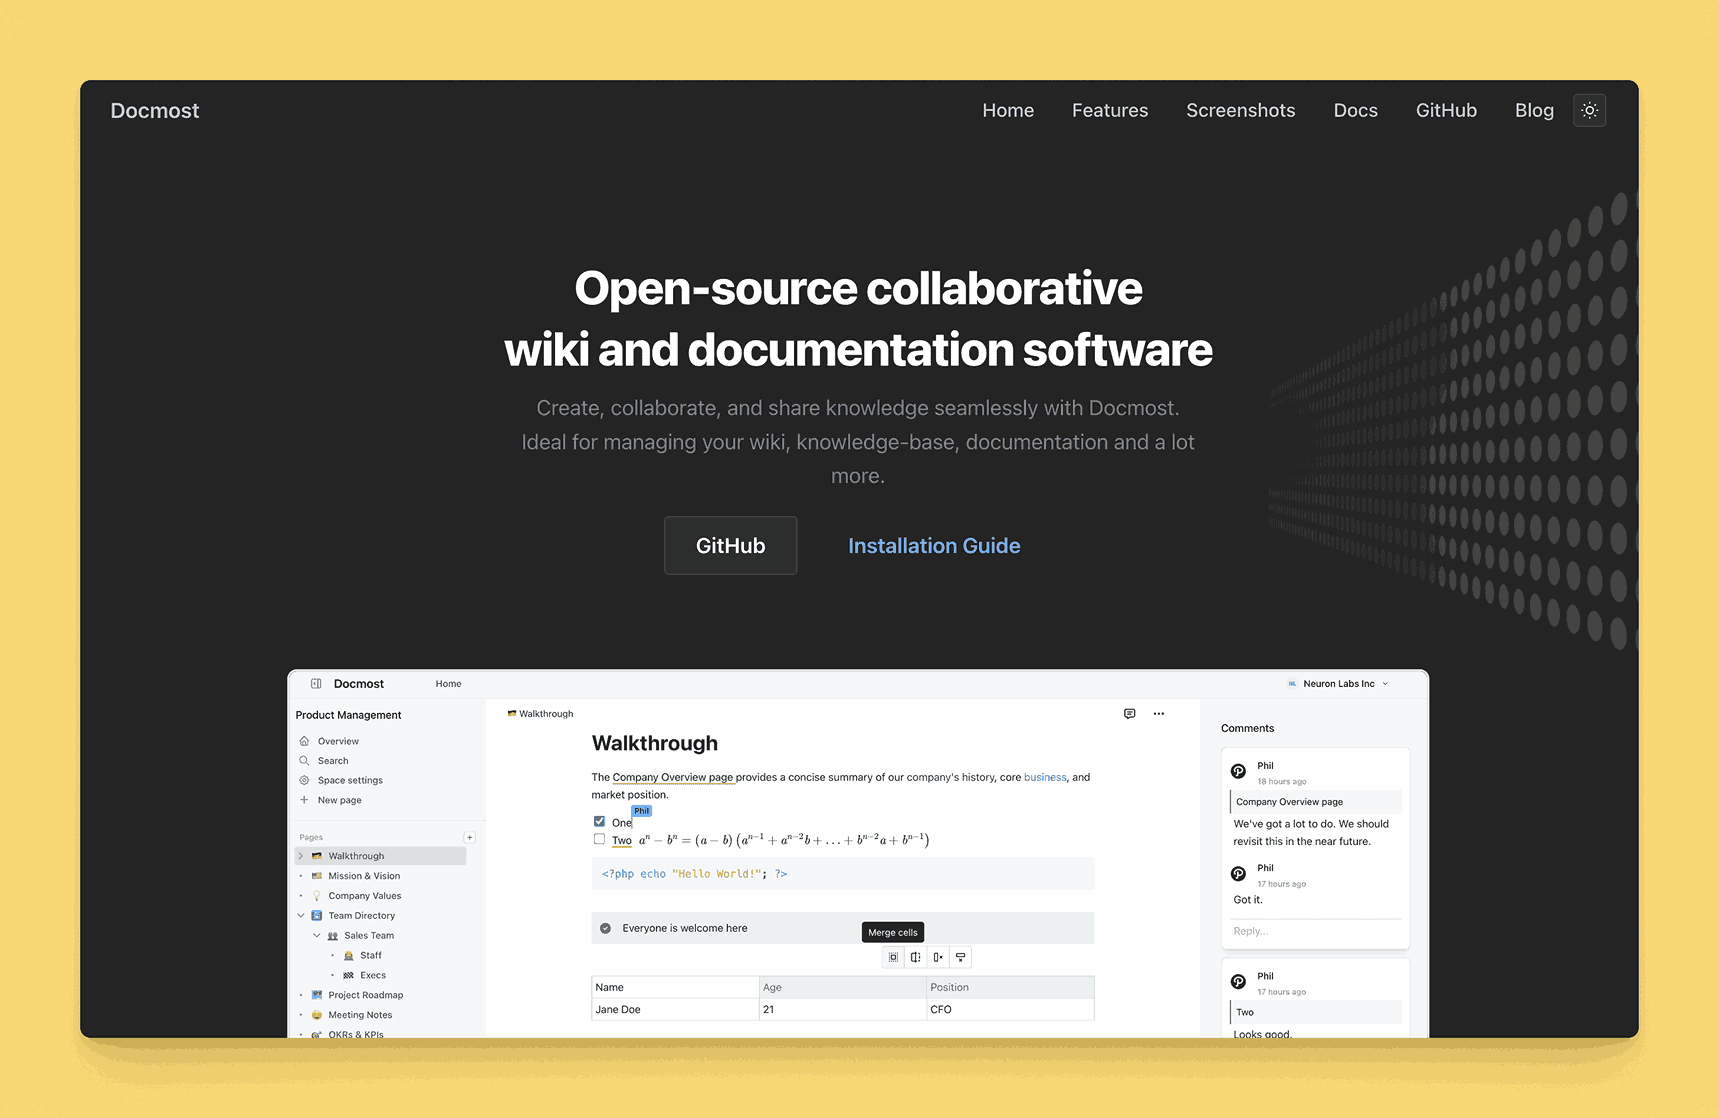Follow the Installation Guide link
The width and height of the screenshot is (1719, 1118).
pyautogui.click(x=934, y=546)
